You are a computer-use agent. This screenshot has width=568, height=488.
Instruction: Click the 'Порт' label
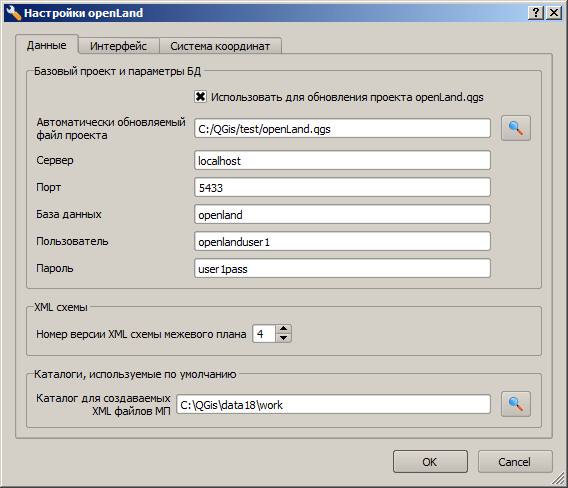[49, 187]
